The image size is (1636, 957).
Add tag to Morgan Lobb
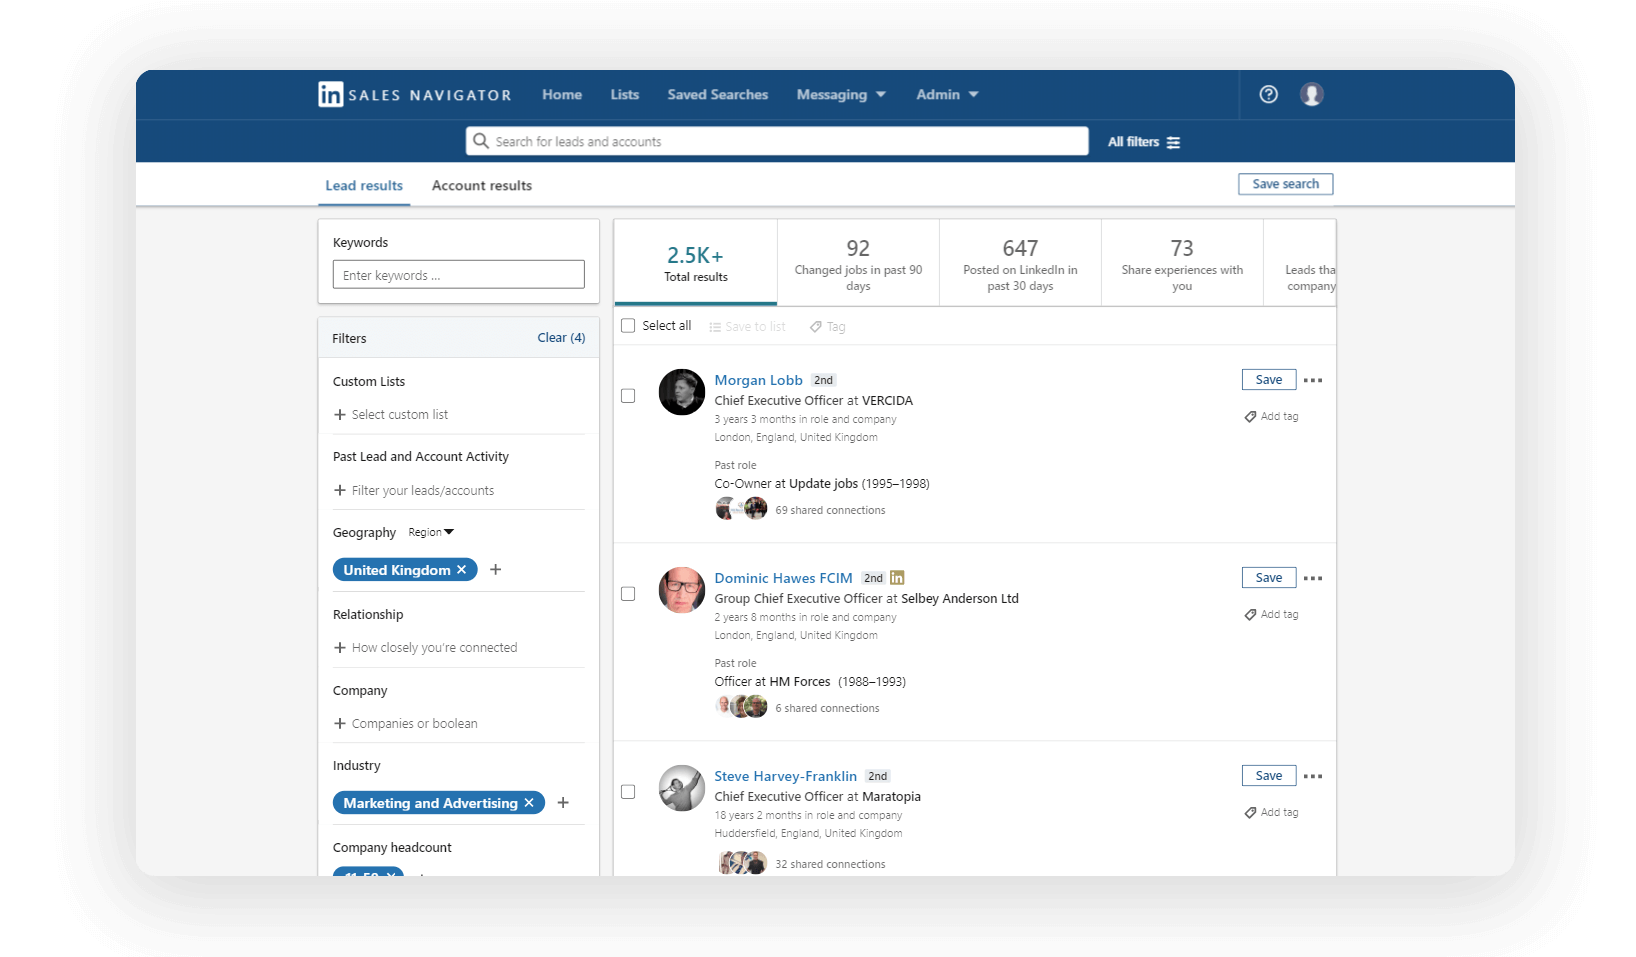pyautogui.click(x=1271, y=416)
